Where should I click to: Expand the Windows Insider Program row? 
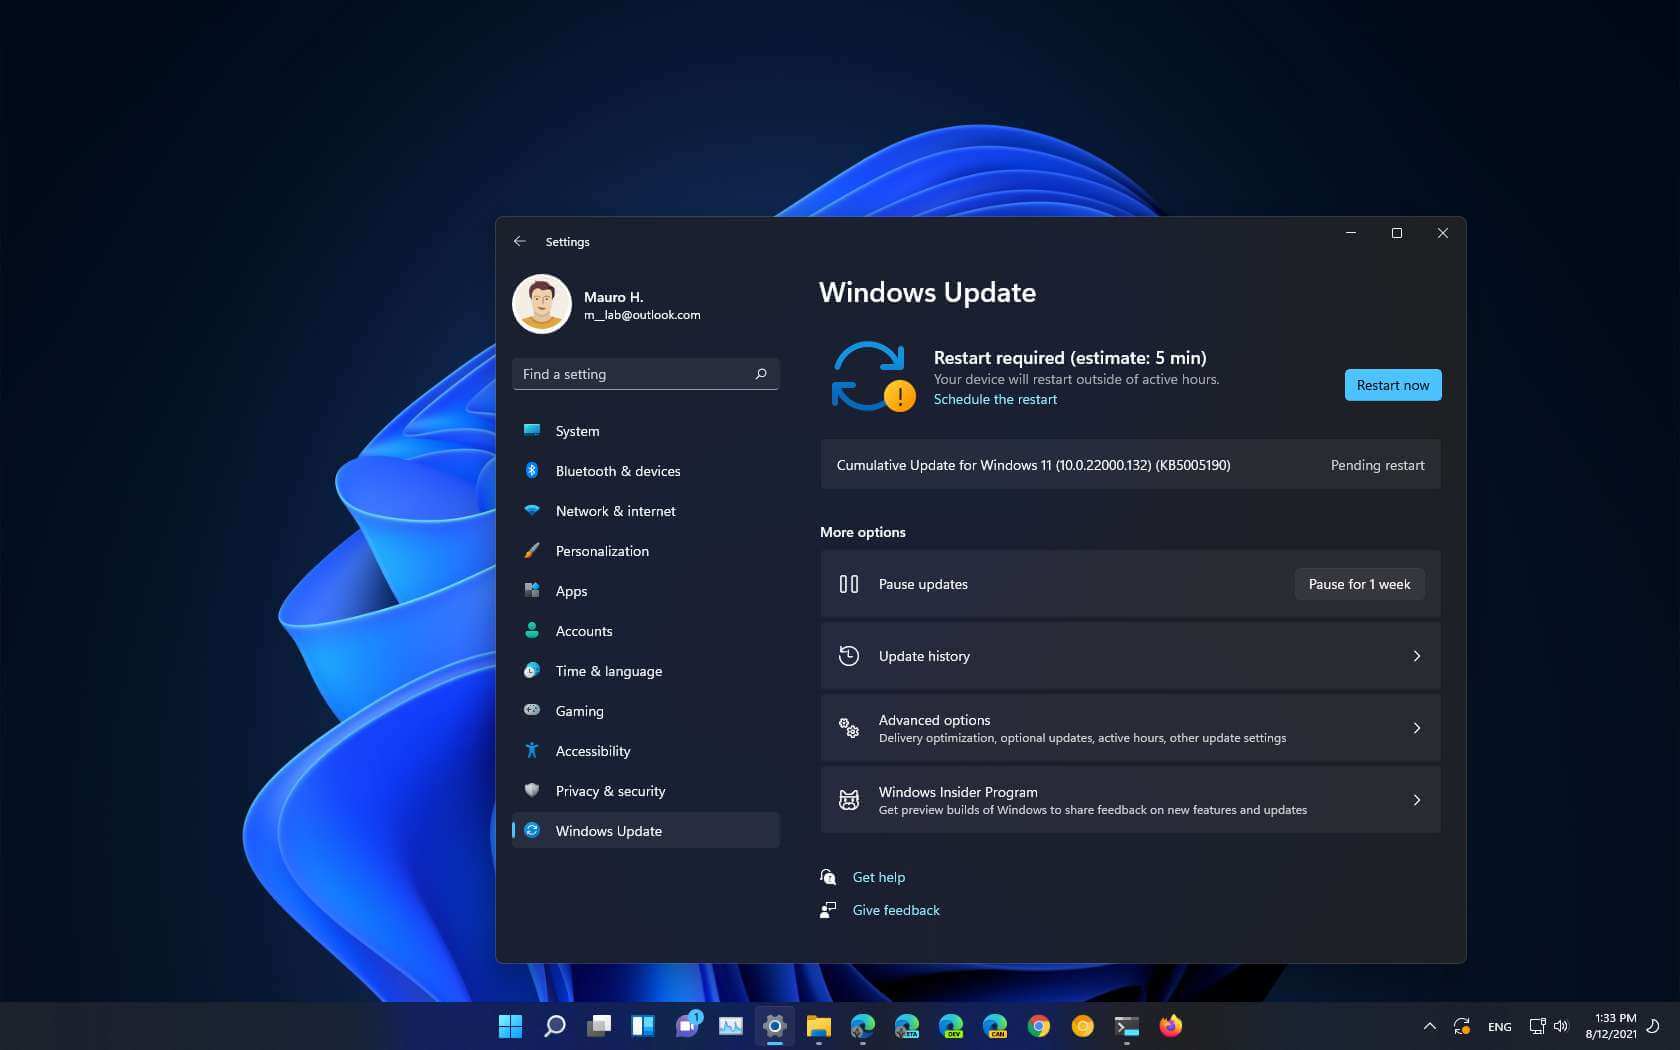(x=1128, y=800)
